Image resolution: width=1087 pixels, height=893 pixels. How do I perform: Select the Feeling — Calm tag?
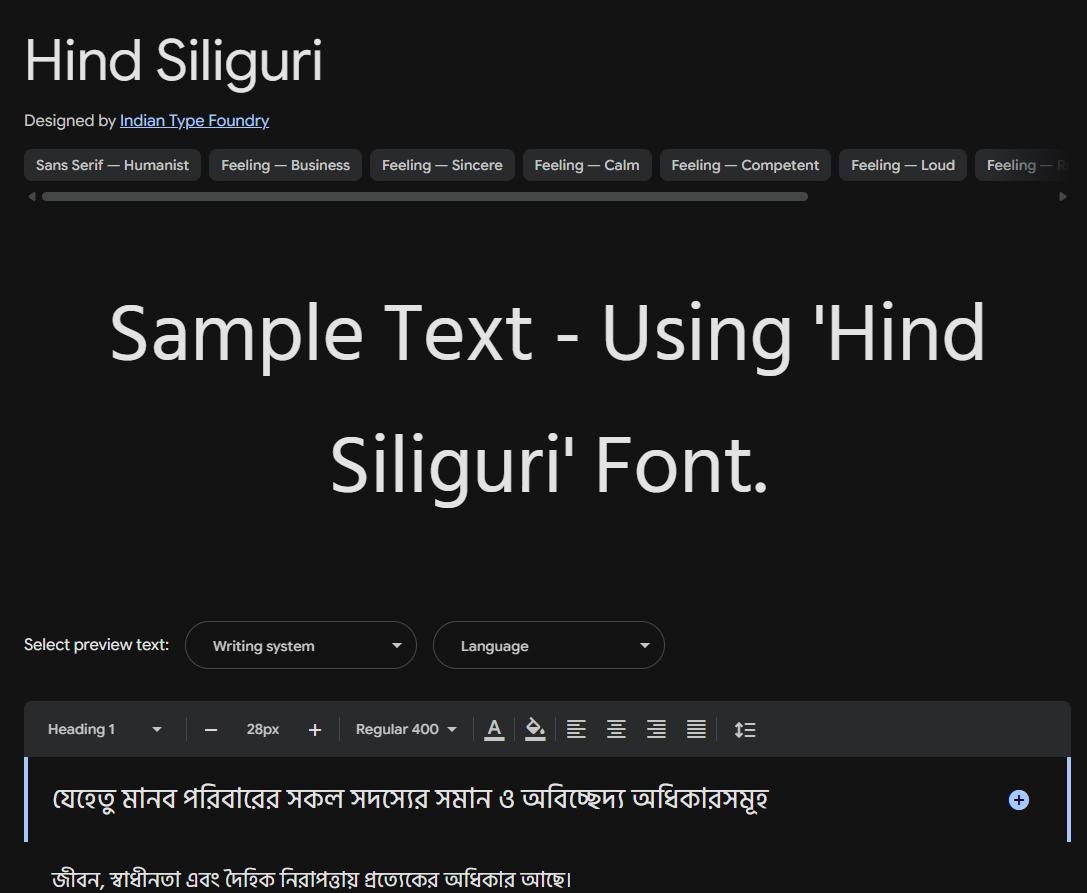coord(587,165)
